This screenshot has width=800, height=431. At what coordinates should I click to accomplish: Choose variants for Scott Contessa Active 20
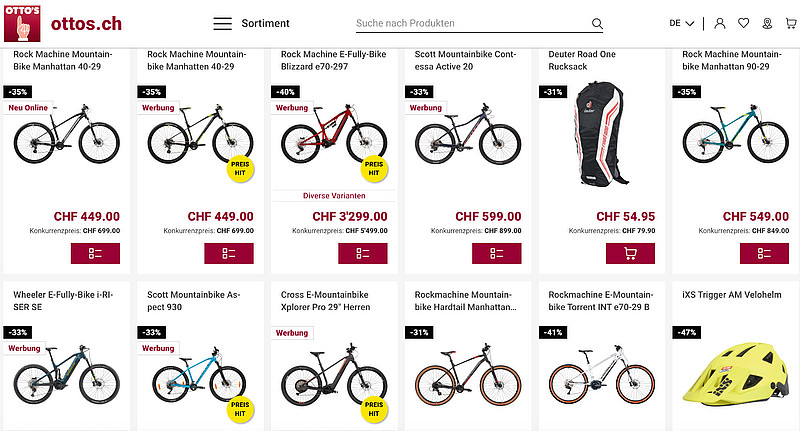click(497, 253)
